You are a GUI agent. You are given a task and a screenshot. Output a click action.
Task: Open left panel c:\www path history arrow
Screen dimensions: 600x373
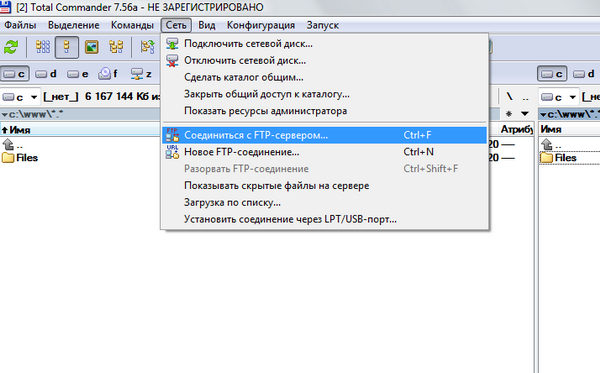coord(5,114)
